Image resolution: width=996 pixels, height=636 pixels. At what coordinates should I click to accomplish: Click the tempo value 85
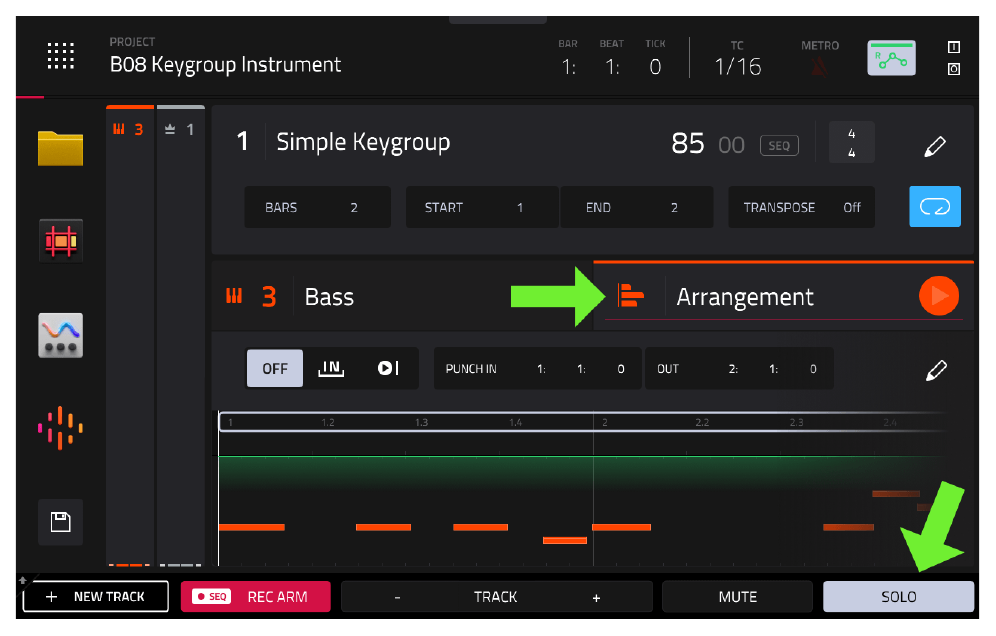688,144
